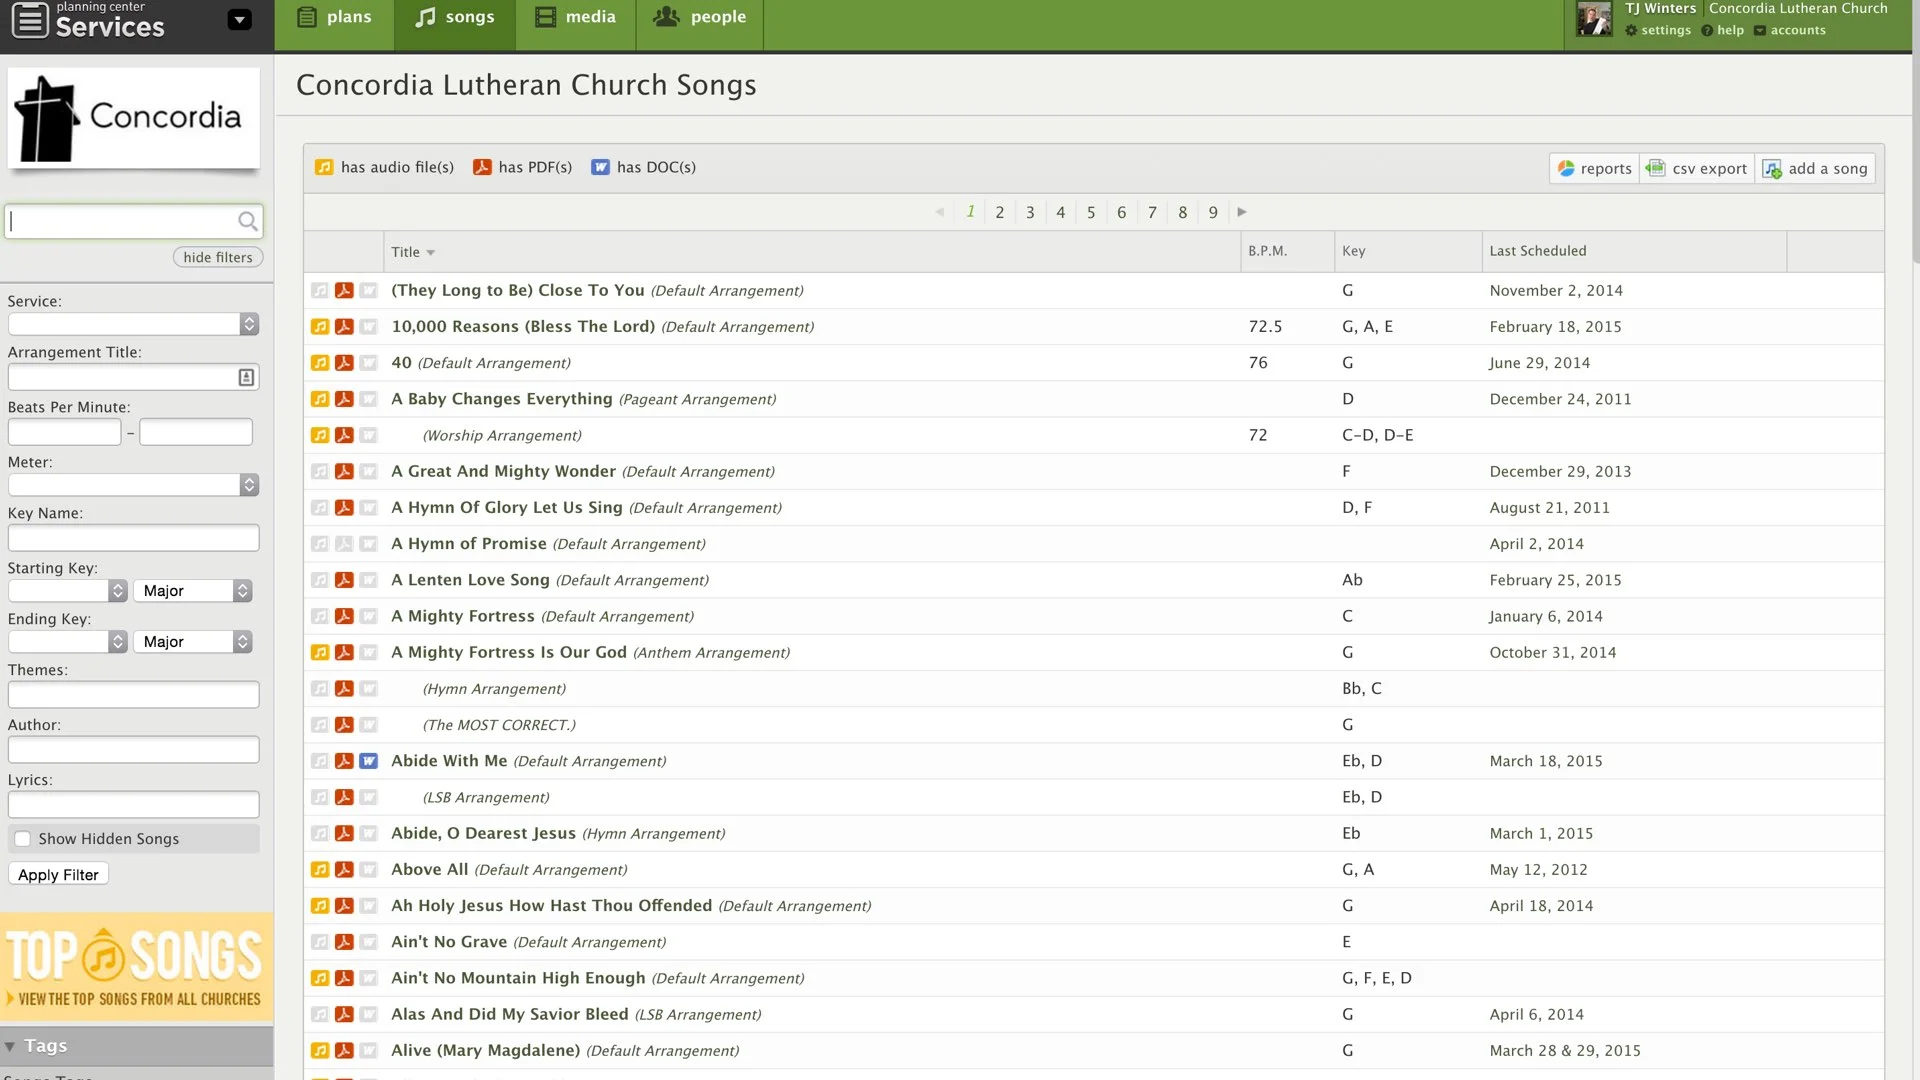The image size is (1920, 1080).
Task: Click the DOC icon for Abide With Me
Action: [x=368, y=761]
